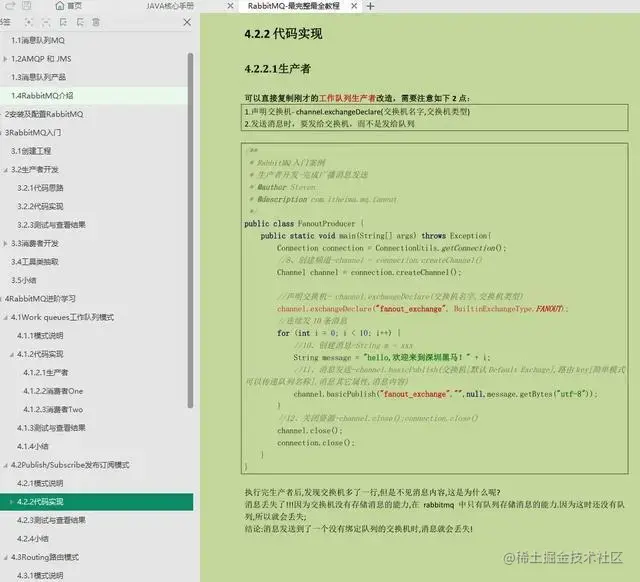
Task: Close the bookmark outline panel
Action: (187, 22)
